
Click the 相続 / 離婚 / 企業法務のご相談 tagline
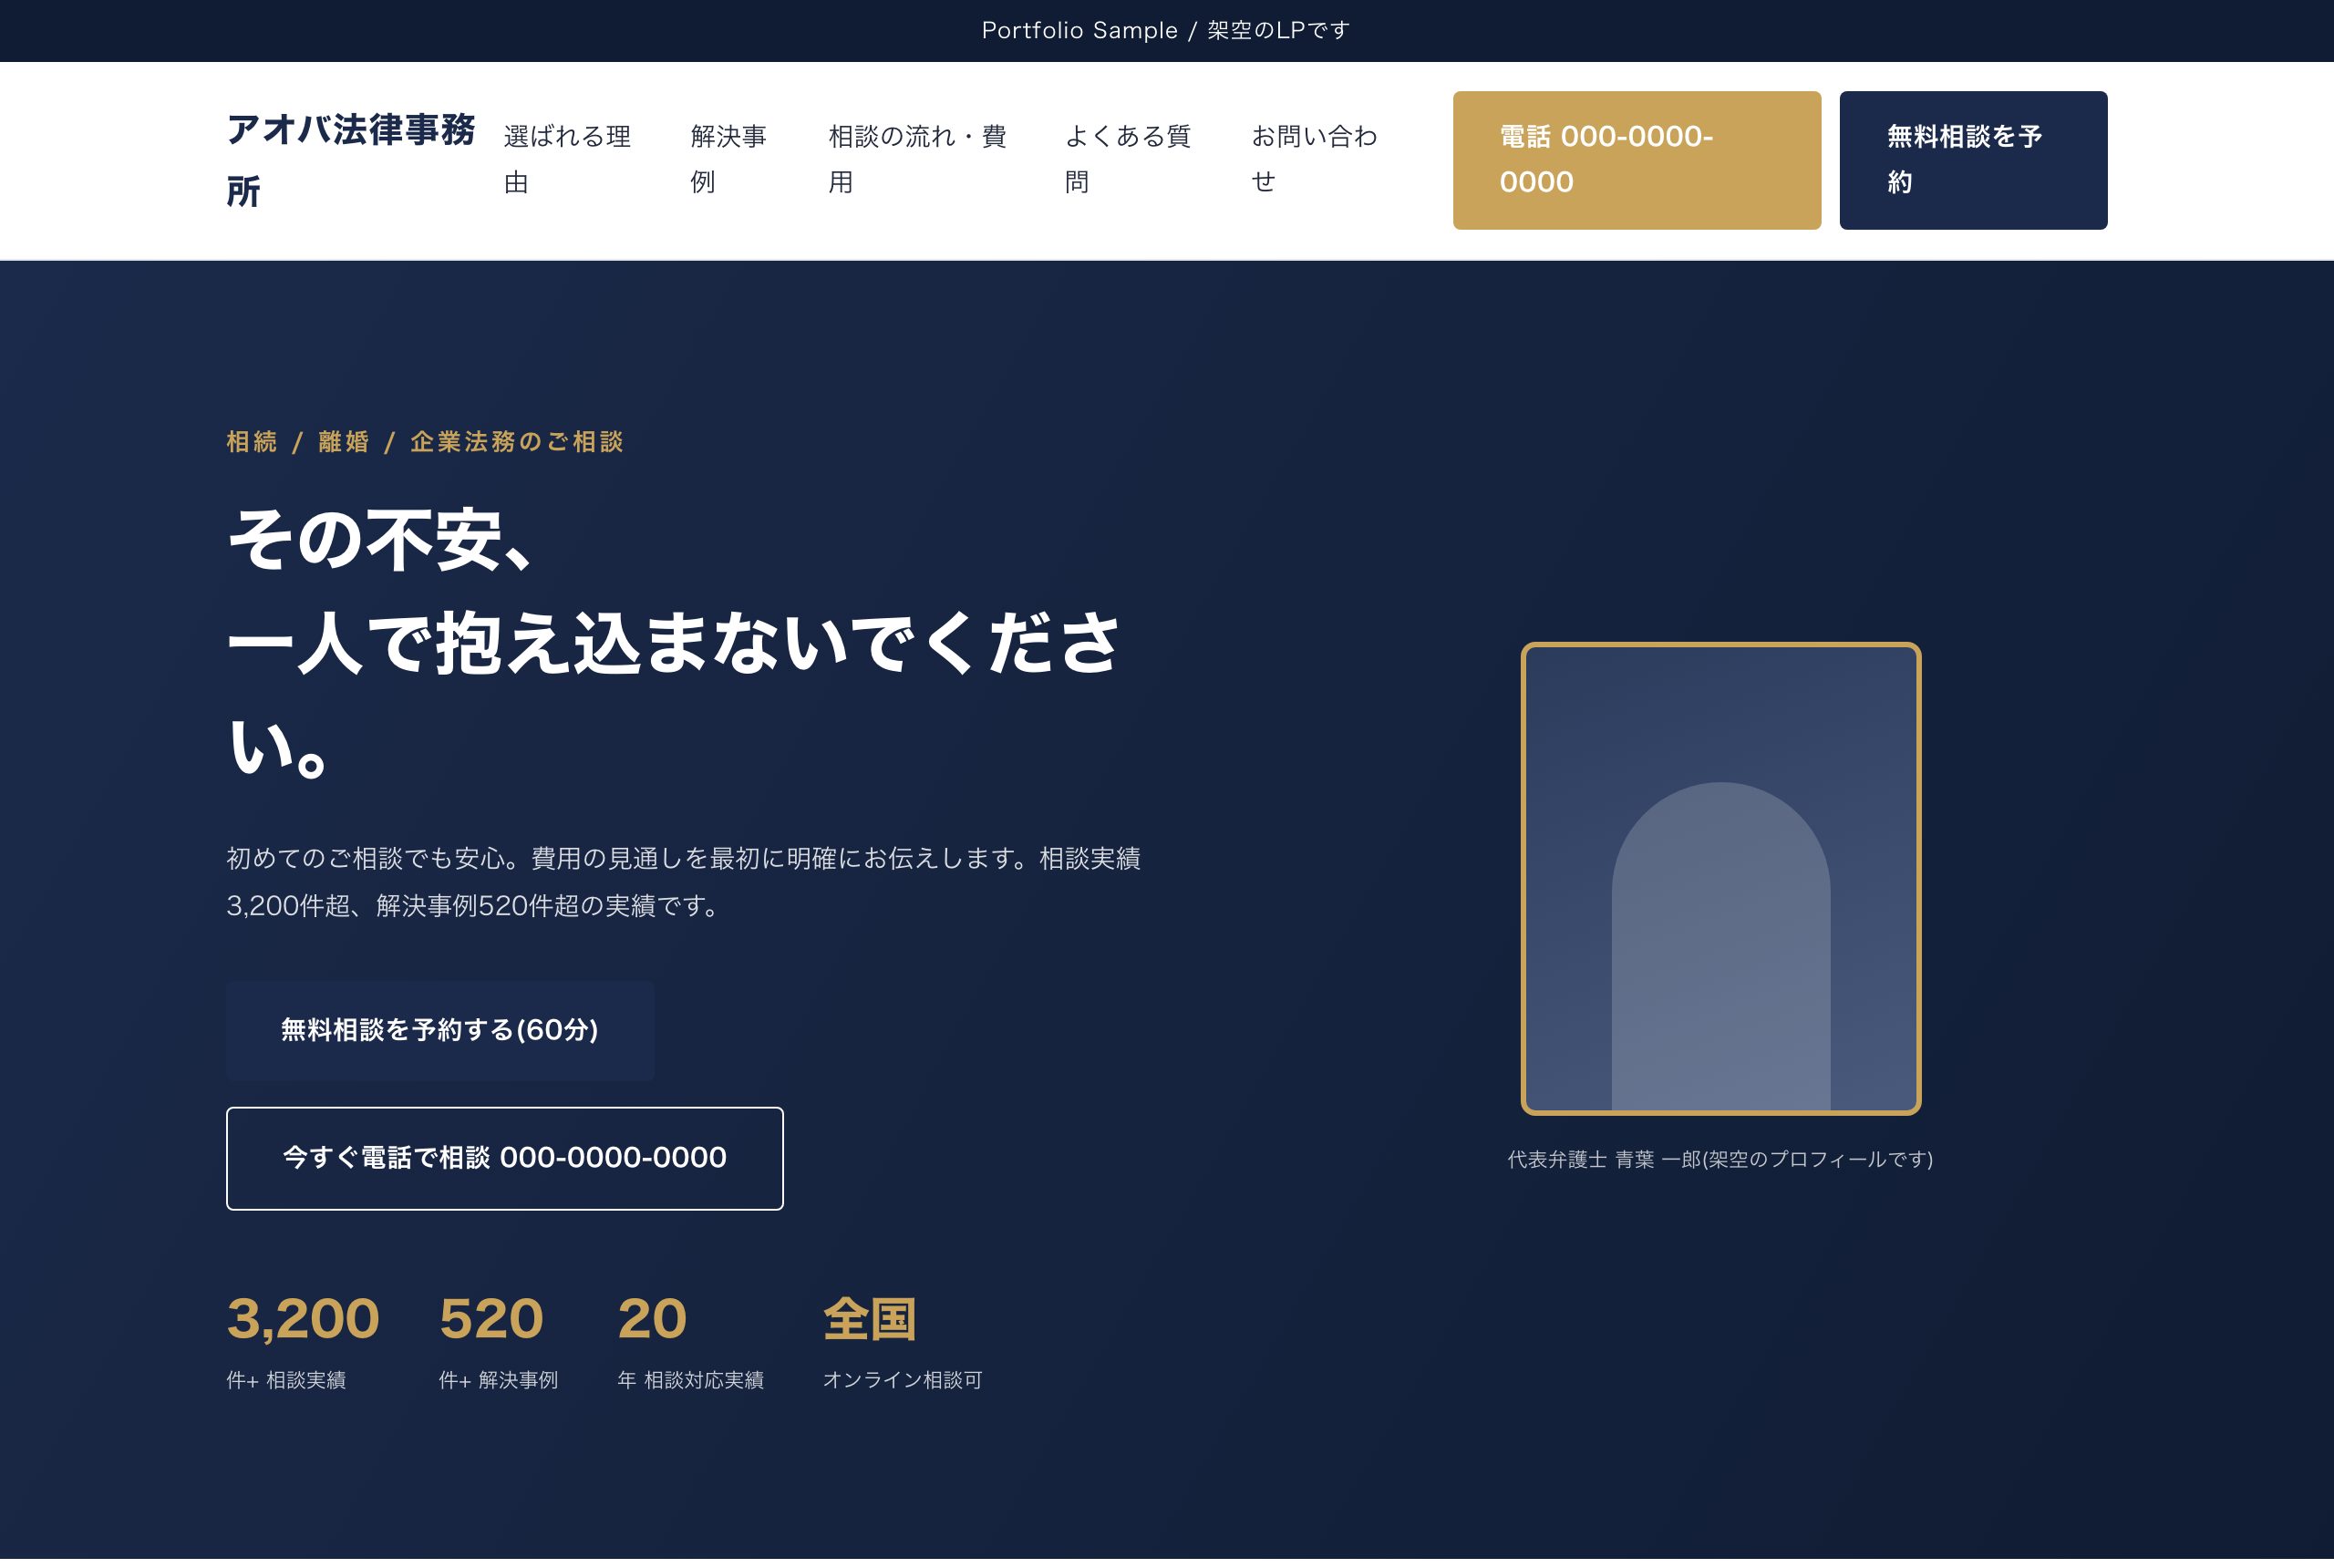click(x=425, y=442)
